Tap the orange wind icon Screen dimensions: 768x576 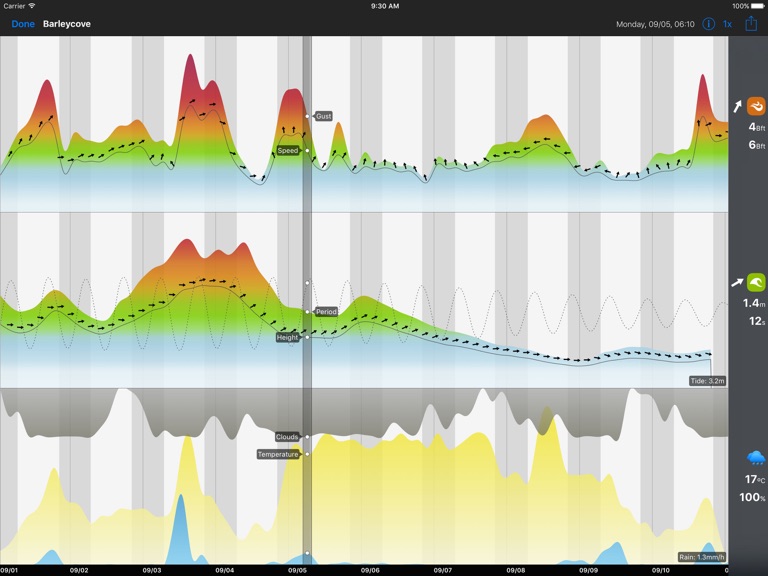pyautogui.click(x=756, y=106)
